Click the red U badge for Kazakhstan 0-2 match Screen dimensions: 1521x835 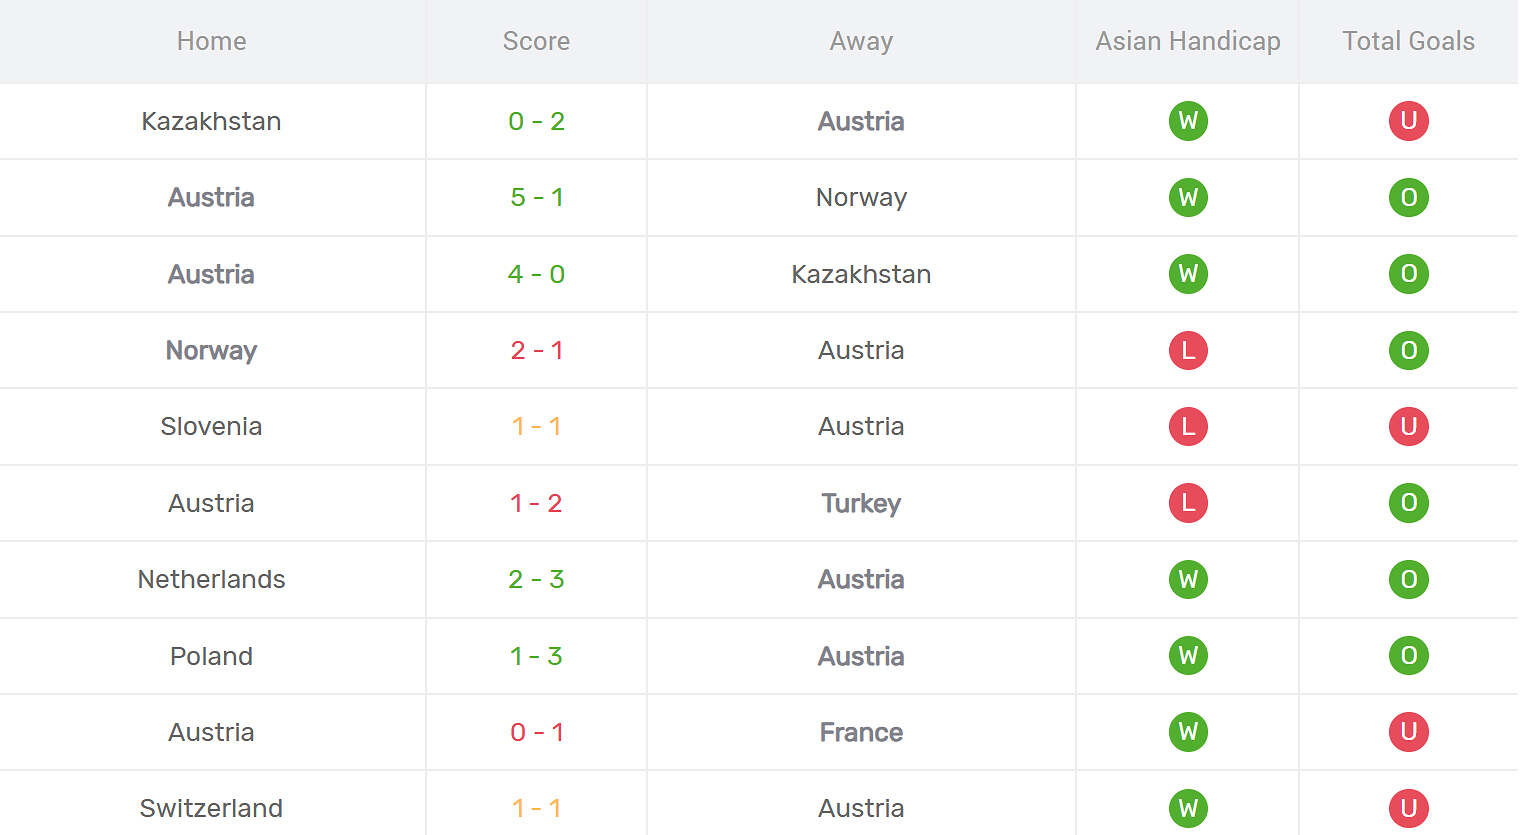click(1408, 121)
